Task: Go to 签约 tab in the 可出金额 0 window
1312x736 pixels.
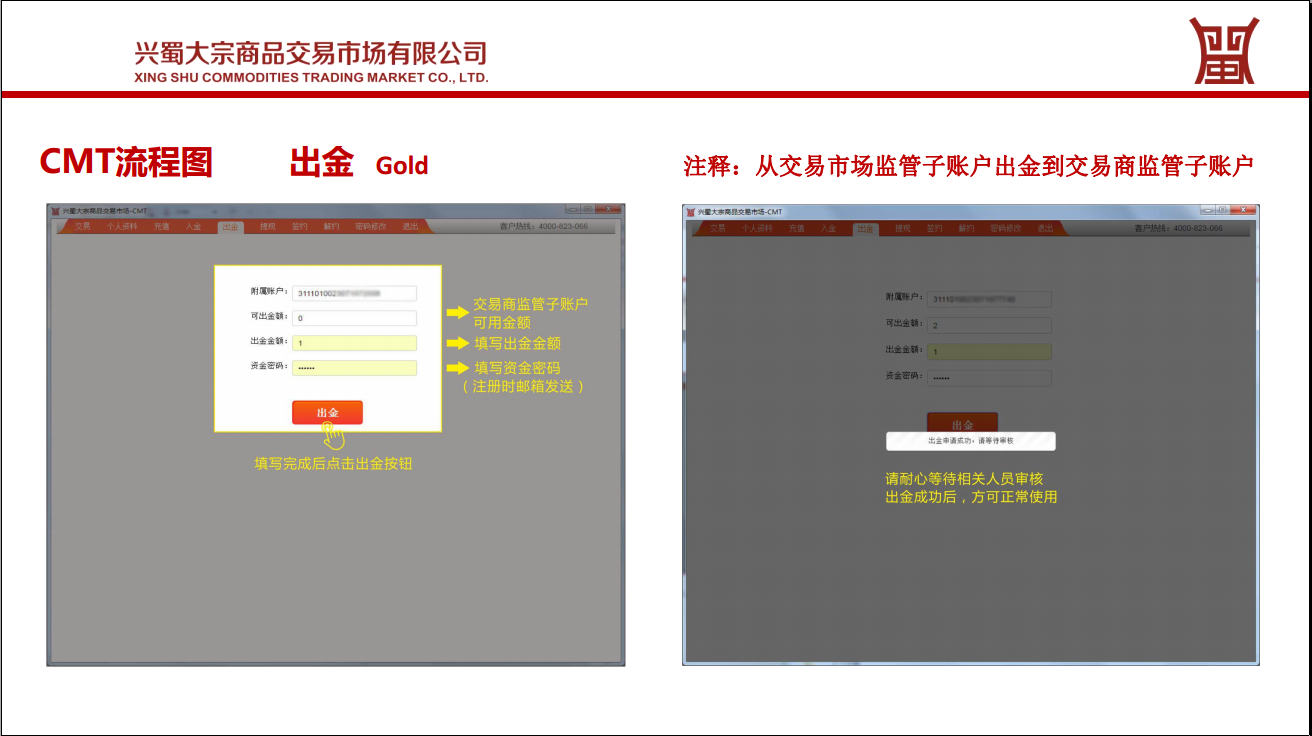Action: (x=299, y=227)
